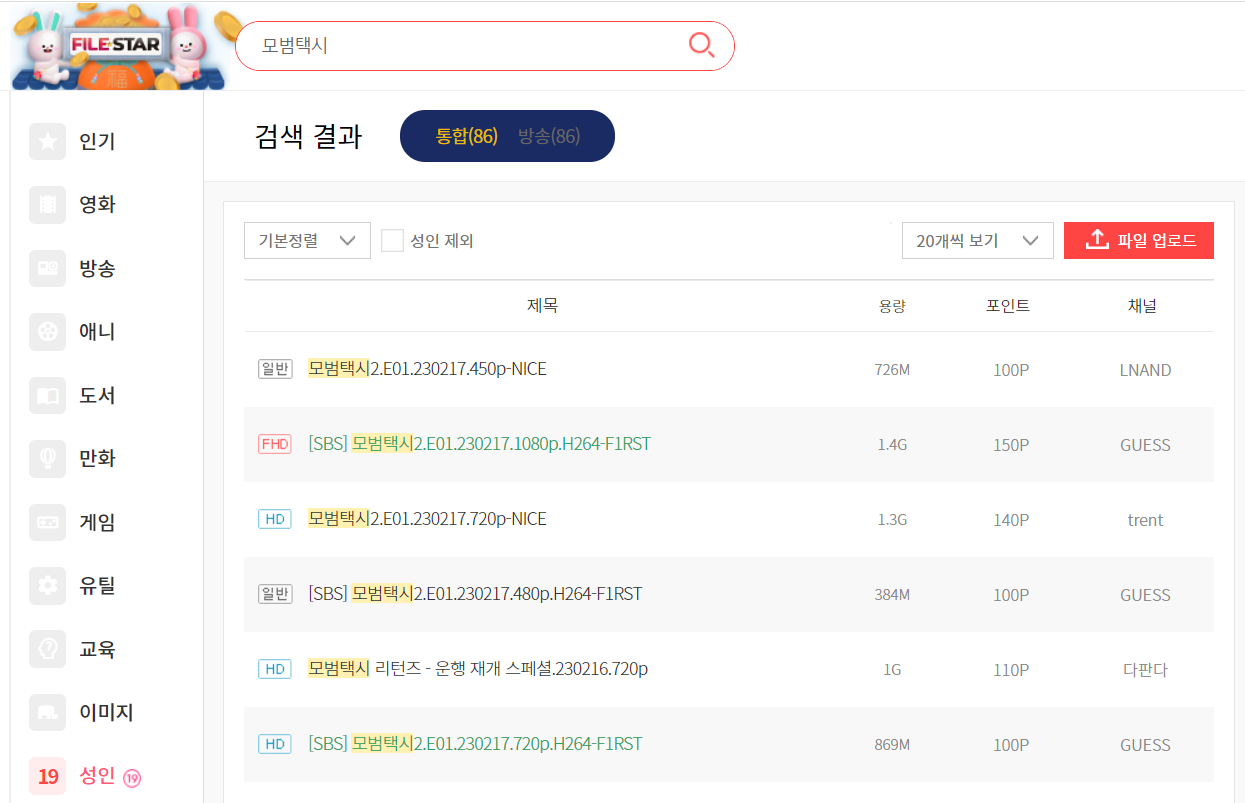The height and width of the screenshot is (803, 1245).
Task: Click the 채널 column header
Action: coord(1142,306)
